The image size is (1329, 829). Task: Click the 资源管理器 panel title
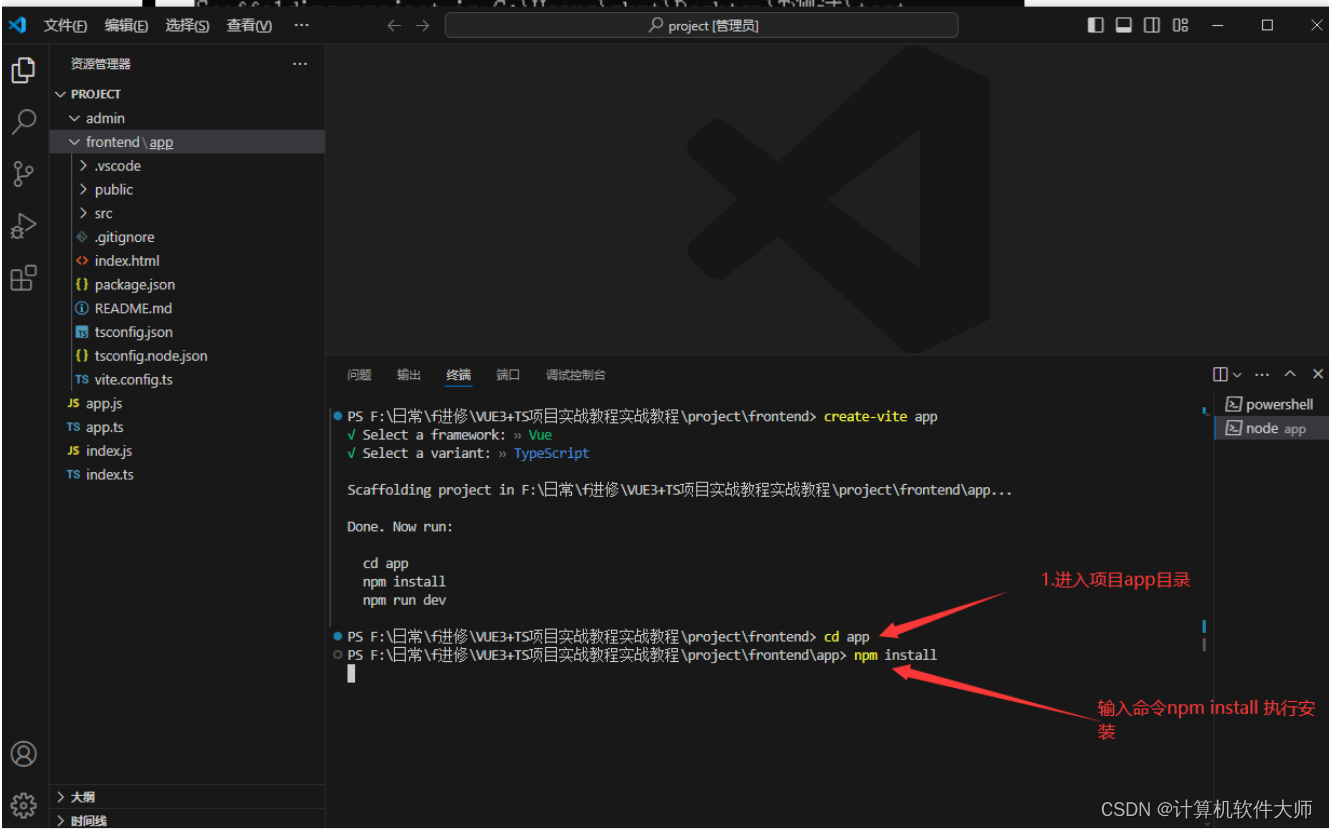point(101,64)
